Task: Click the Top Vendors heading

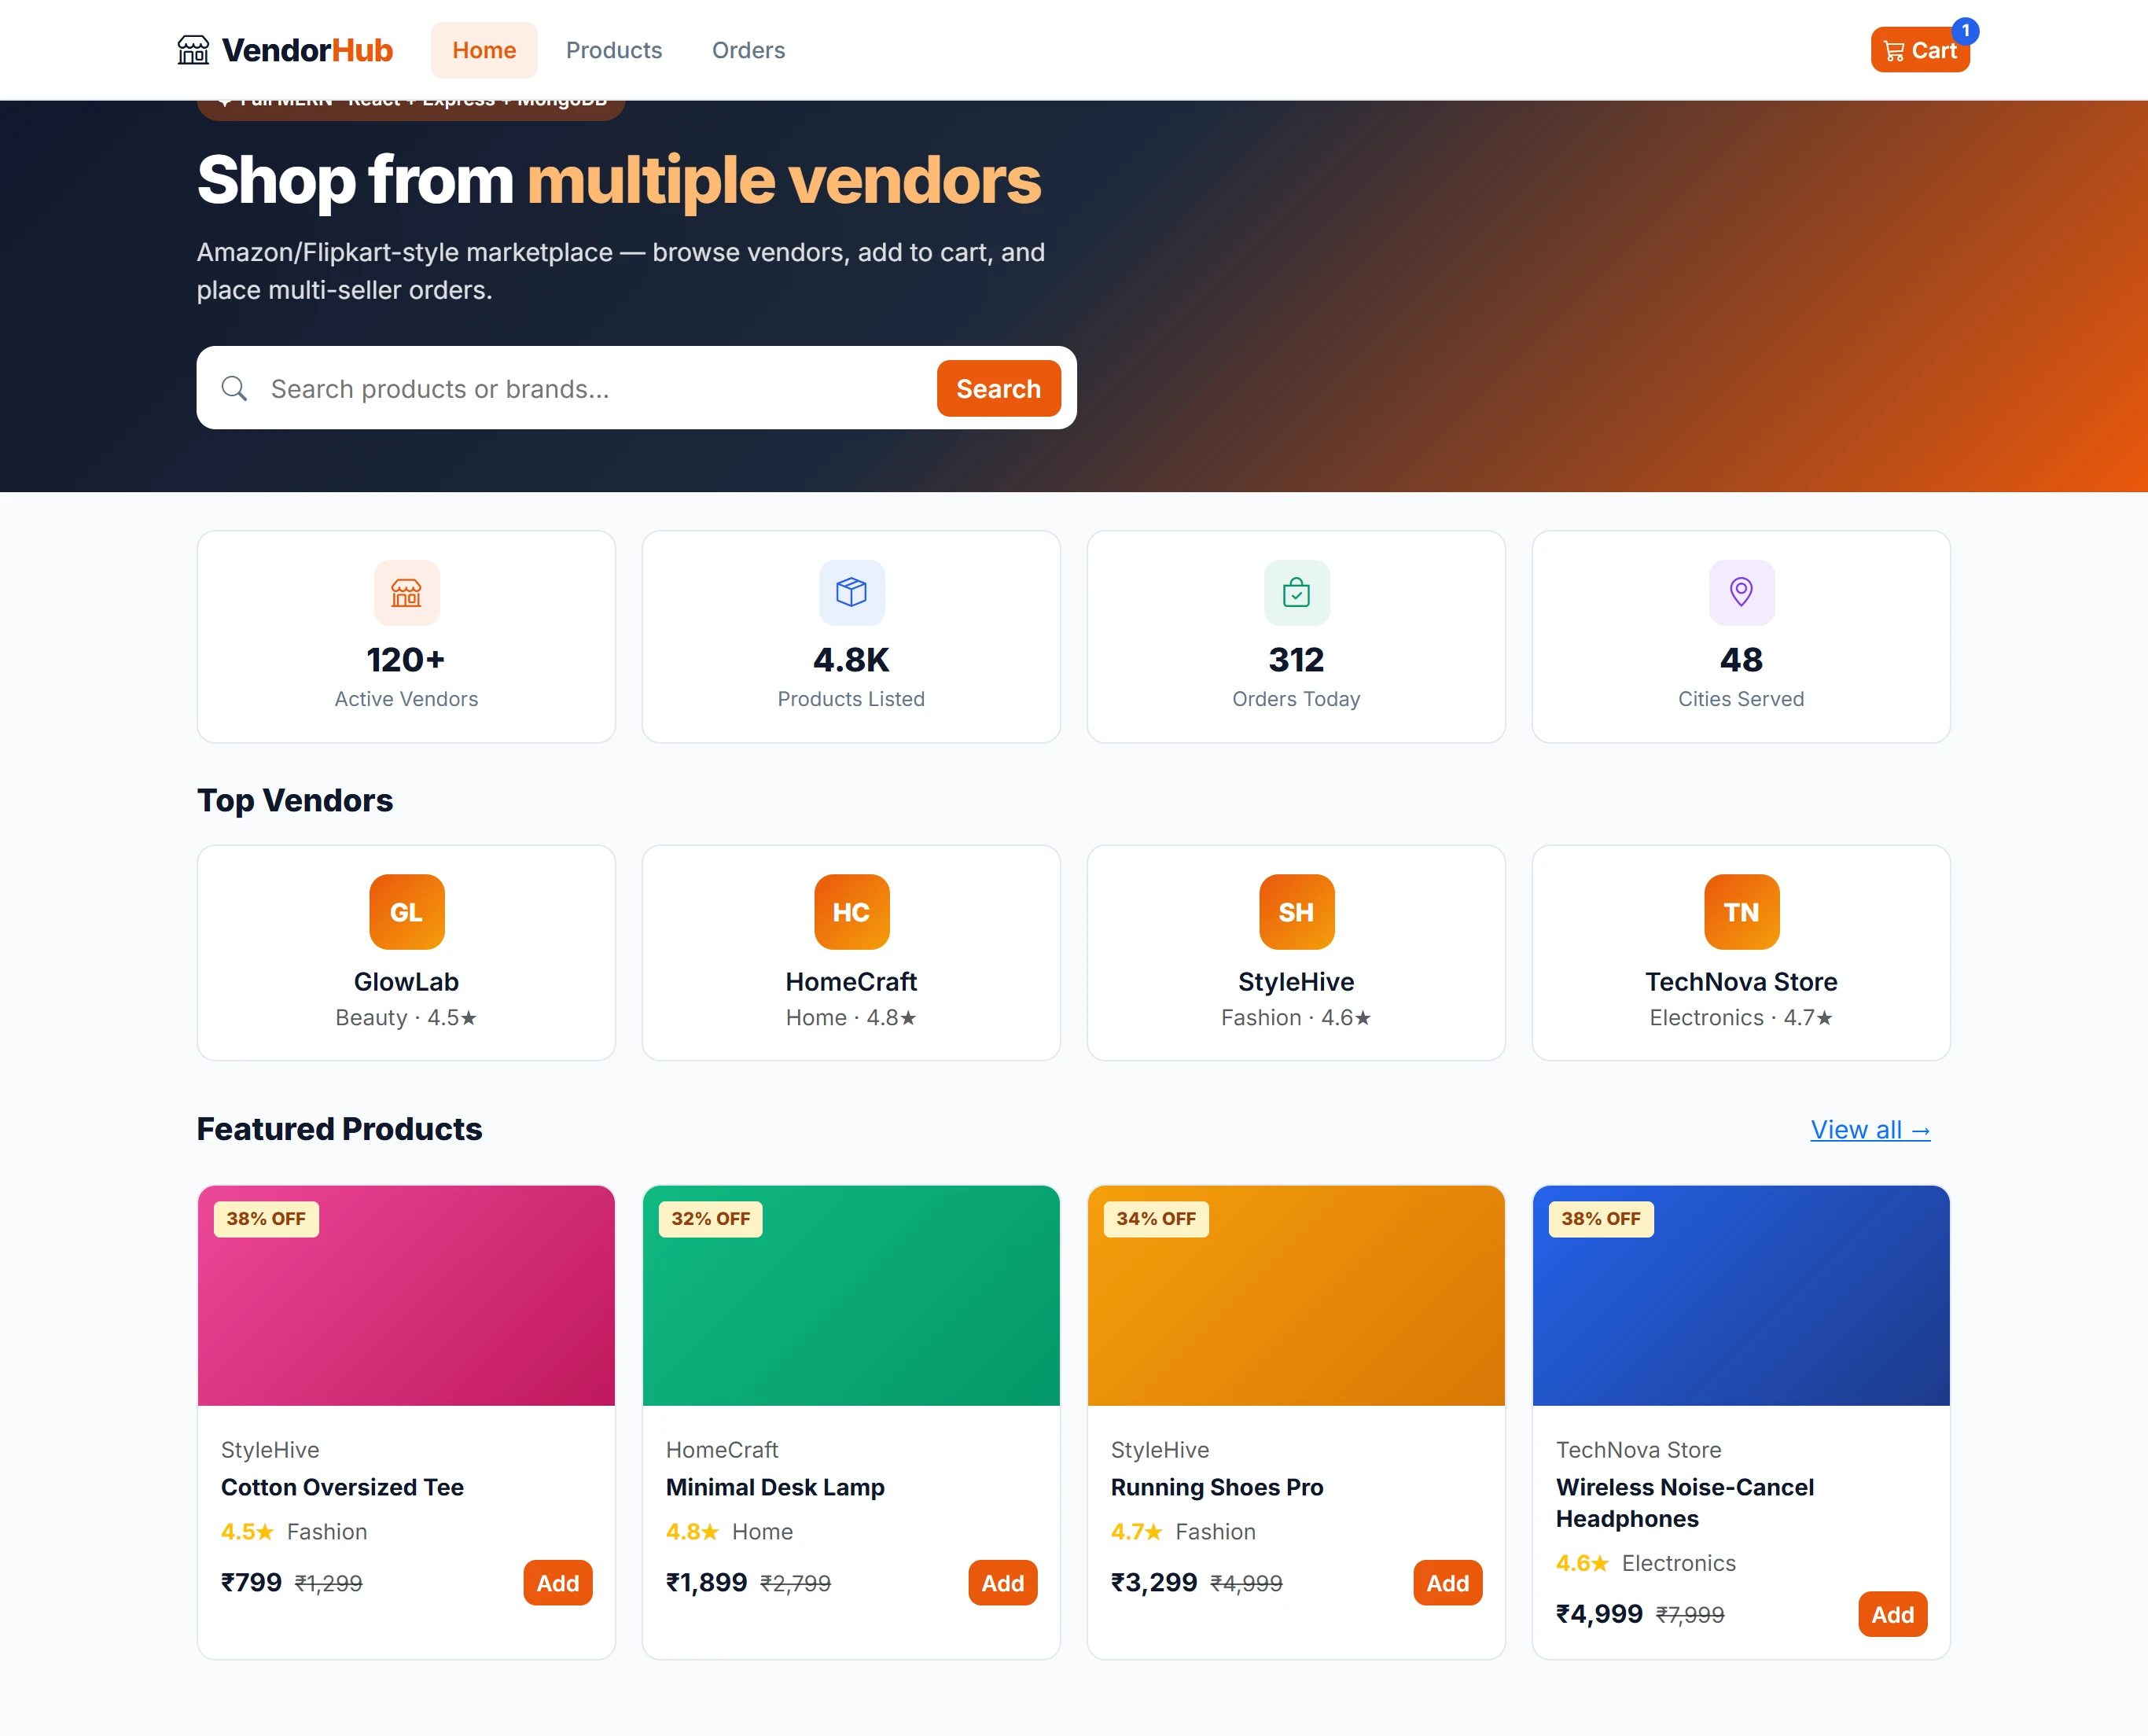Action: click(295, 800)
